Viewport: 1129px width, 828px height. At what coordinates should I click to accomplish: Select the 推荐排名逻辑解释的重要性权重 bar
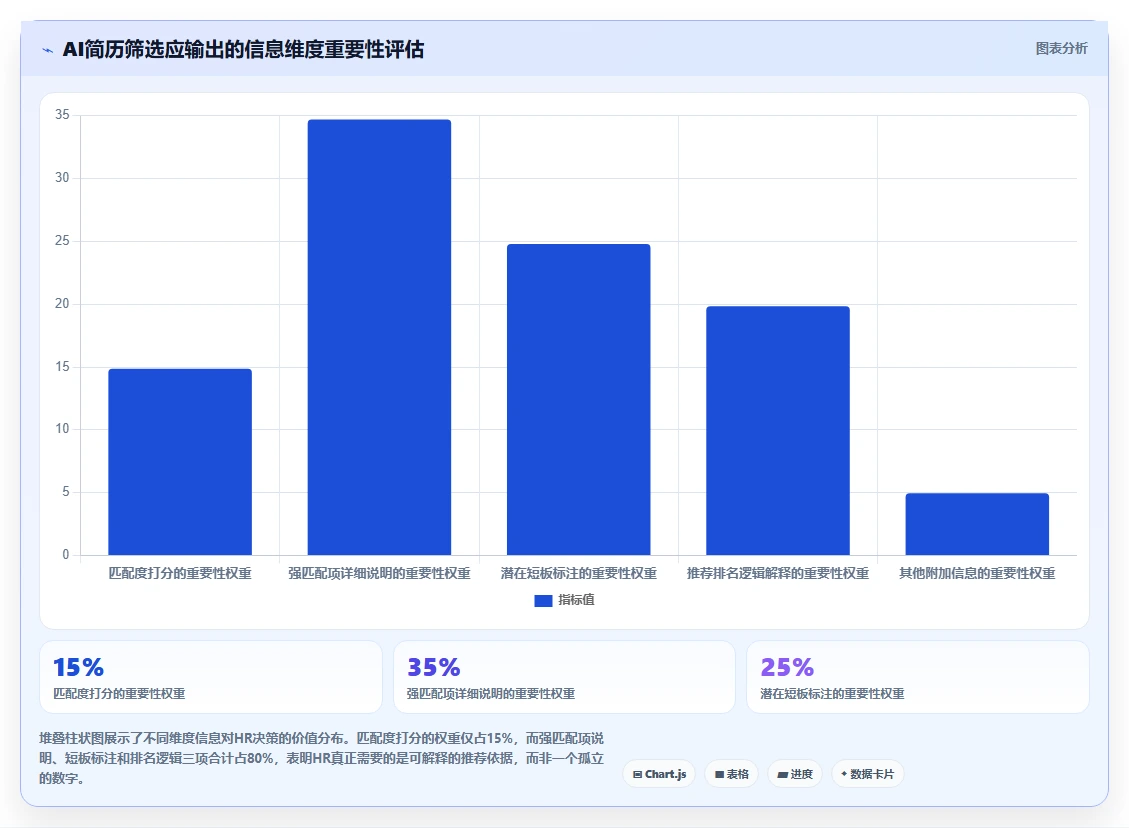(x=778, y=431)
